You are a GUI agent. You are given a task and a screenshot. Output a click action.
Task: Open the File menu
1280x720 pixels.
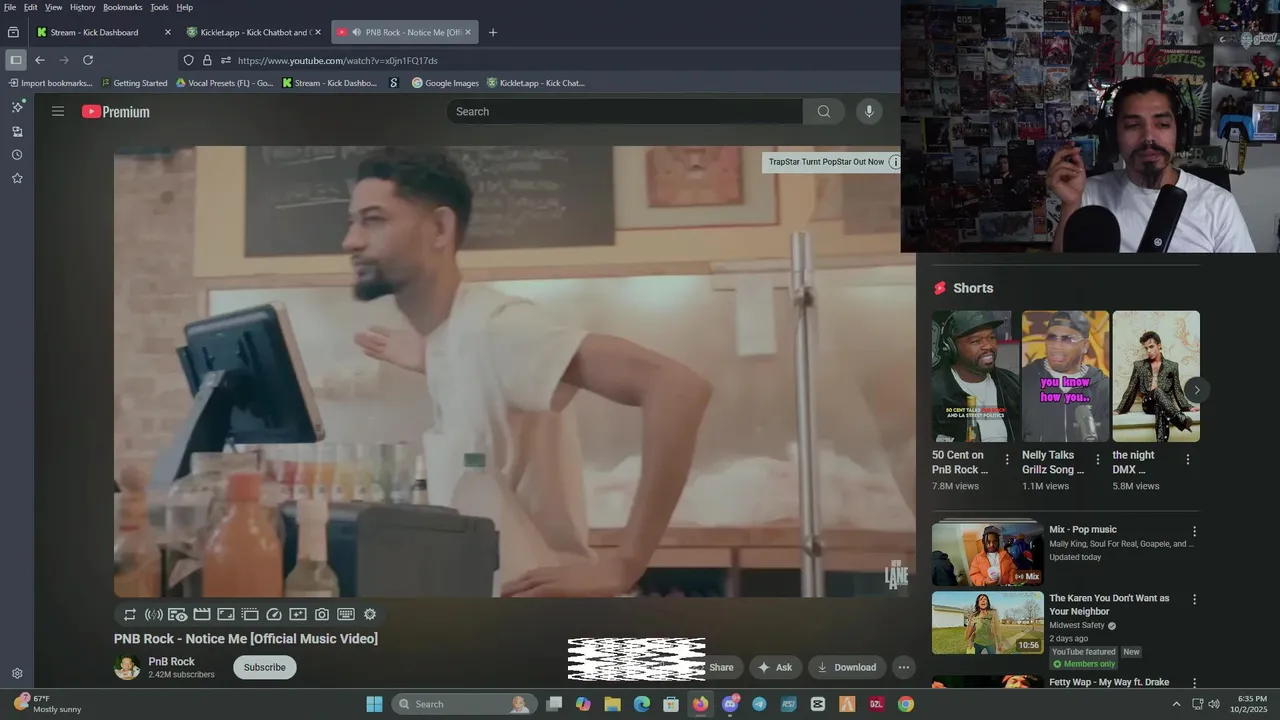[10, 7]
